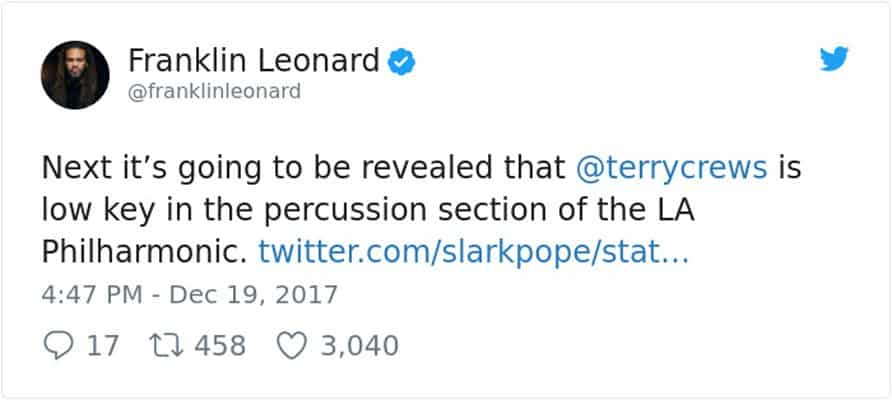Viewport: 892px width, 400px height.
Task: Click the @franklinleonard handle
Action: (x=214, y=92)
